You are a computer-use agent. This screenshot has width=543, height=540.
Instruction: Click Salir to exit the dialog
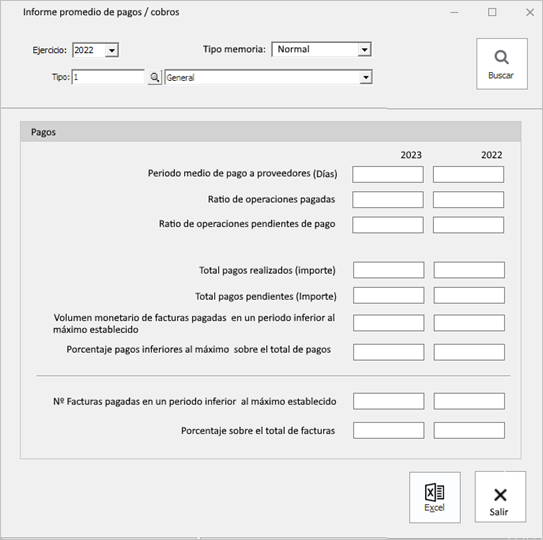[x=500, y=497]
